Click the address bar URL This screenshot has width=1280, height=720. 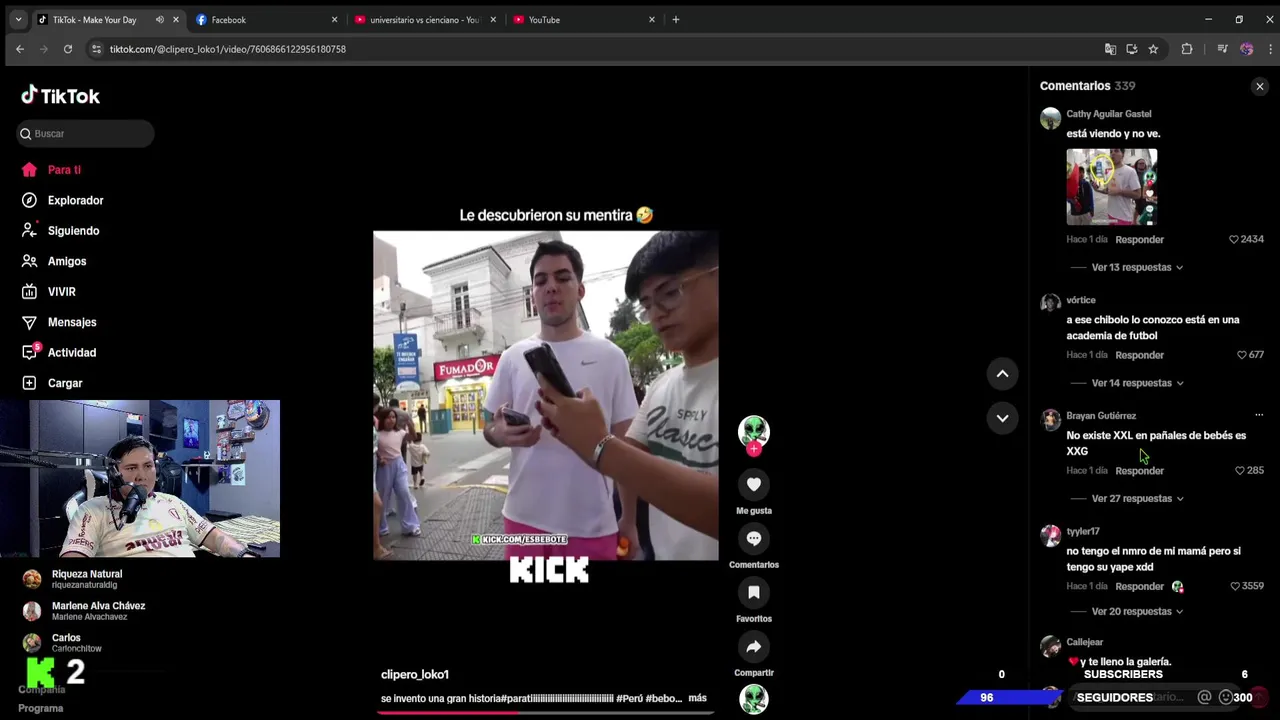[228, 49]
